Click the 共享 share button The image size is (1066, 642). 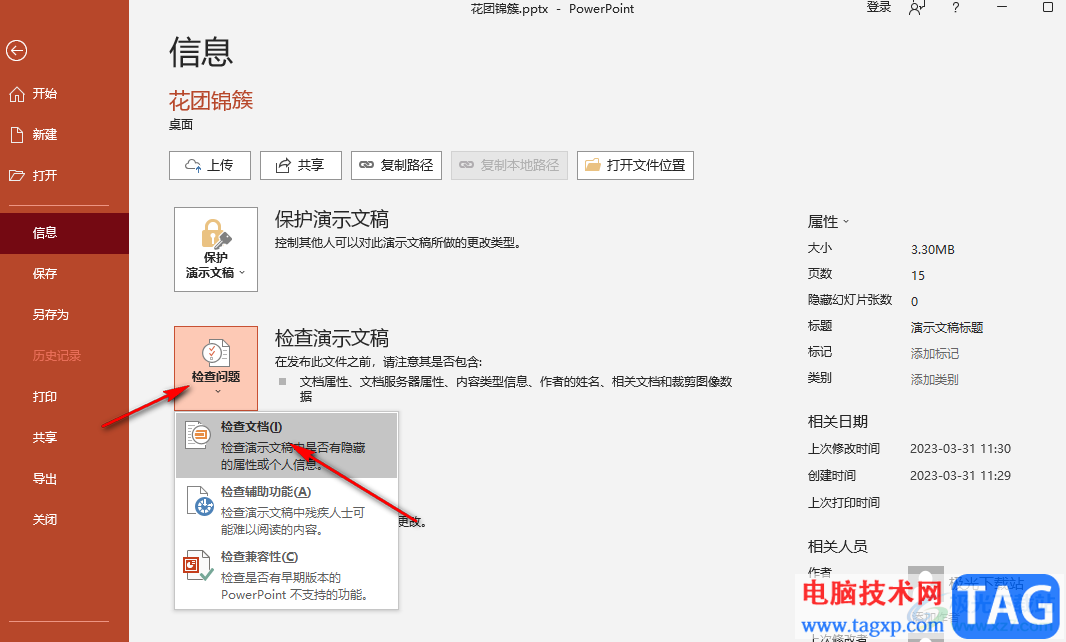[x=300, y=165]
